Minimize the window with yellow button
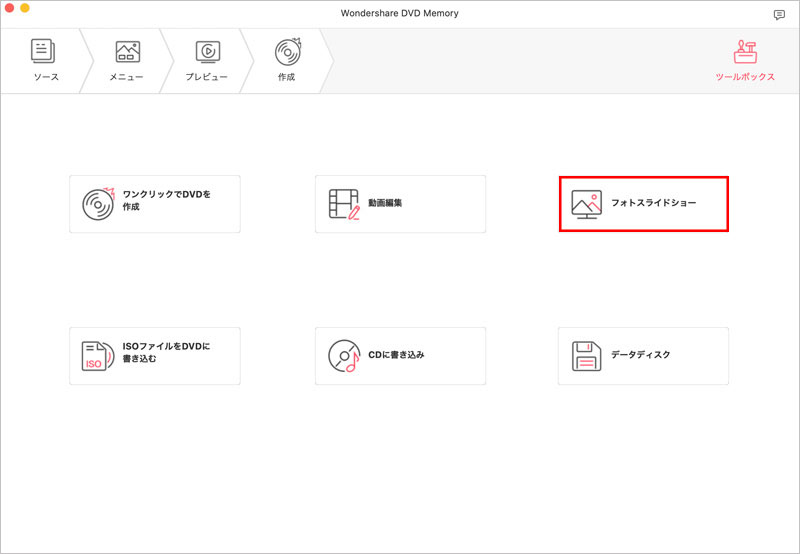Image resolution: width=800 pixels, height=554 pixels. click(x=24, y=8)
